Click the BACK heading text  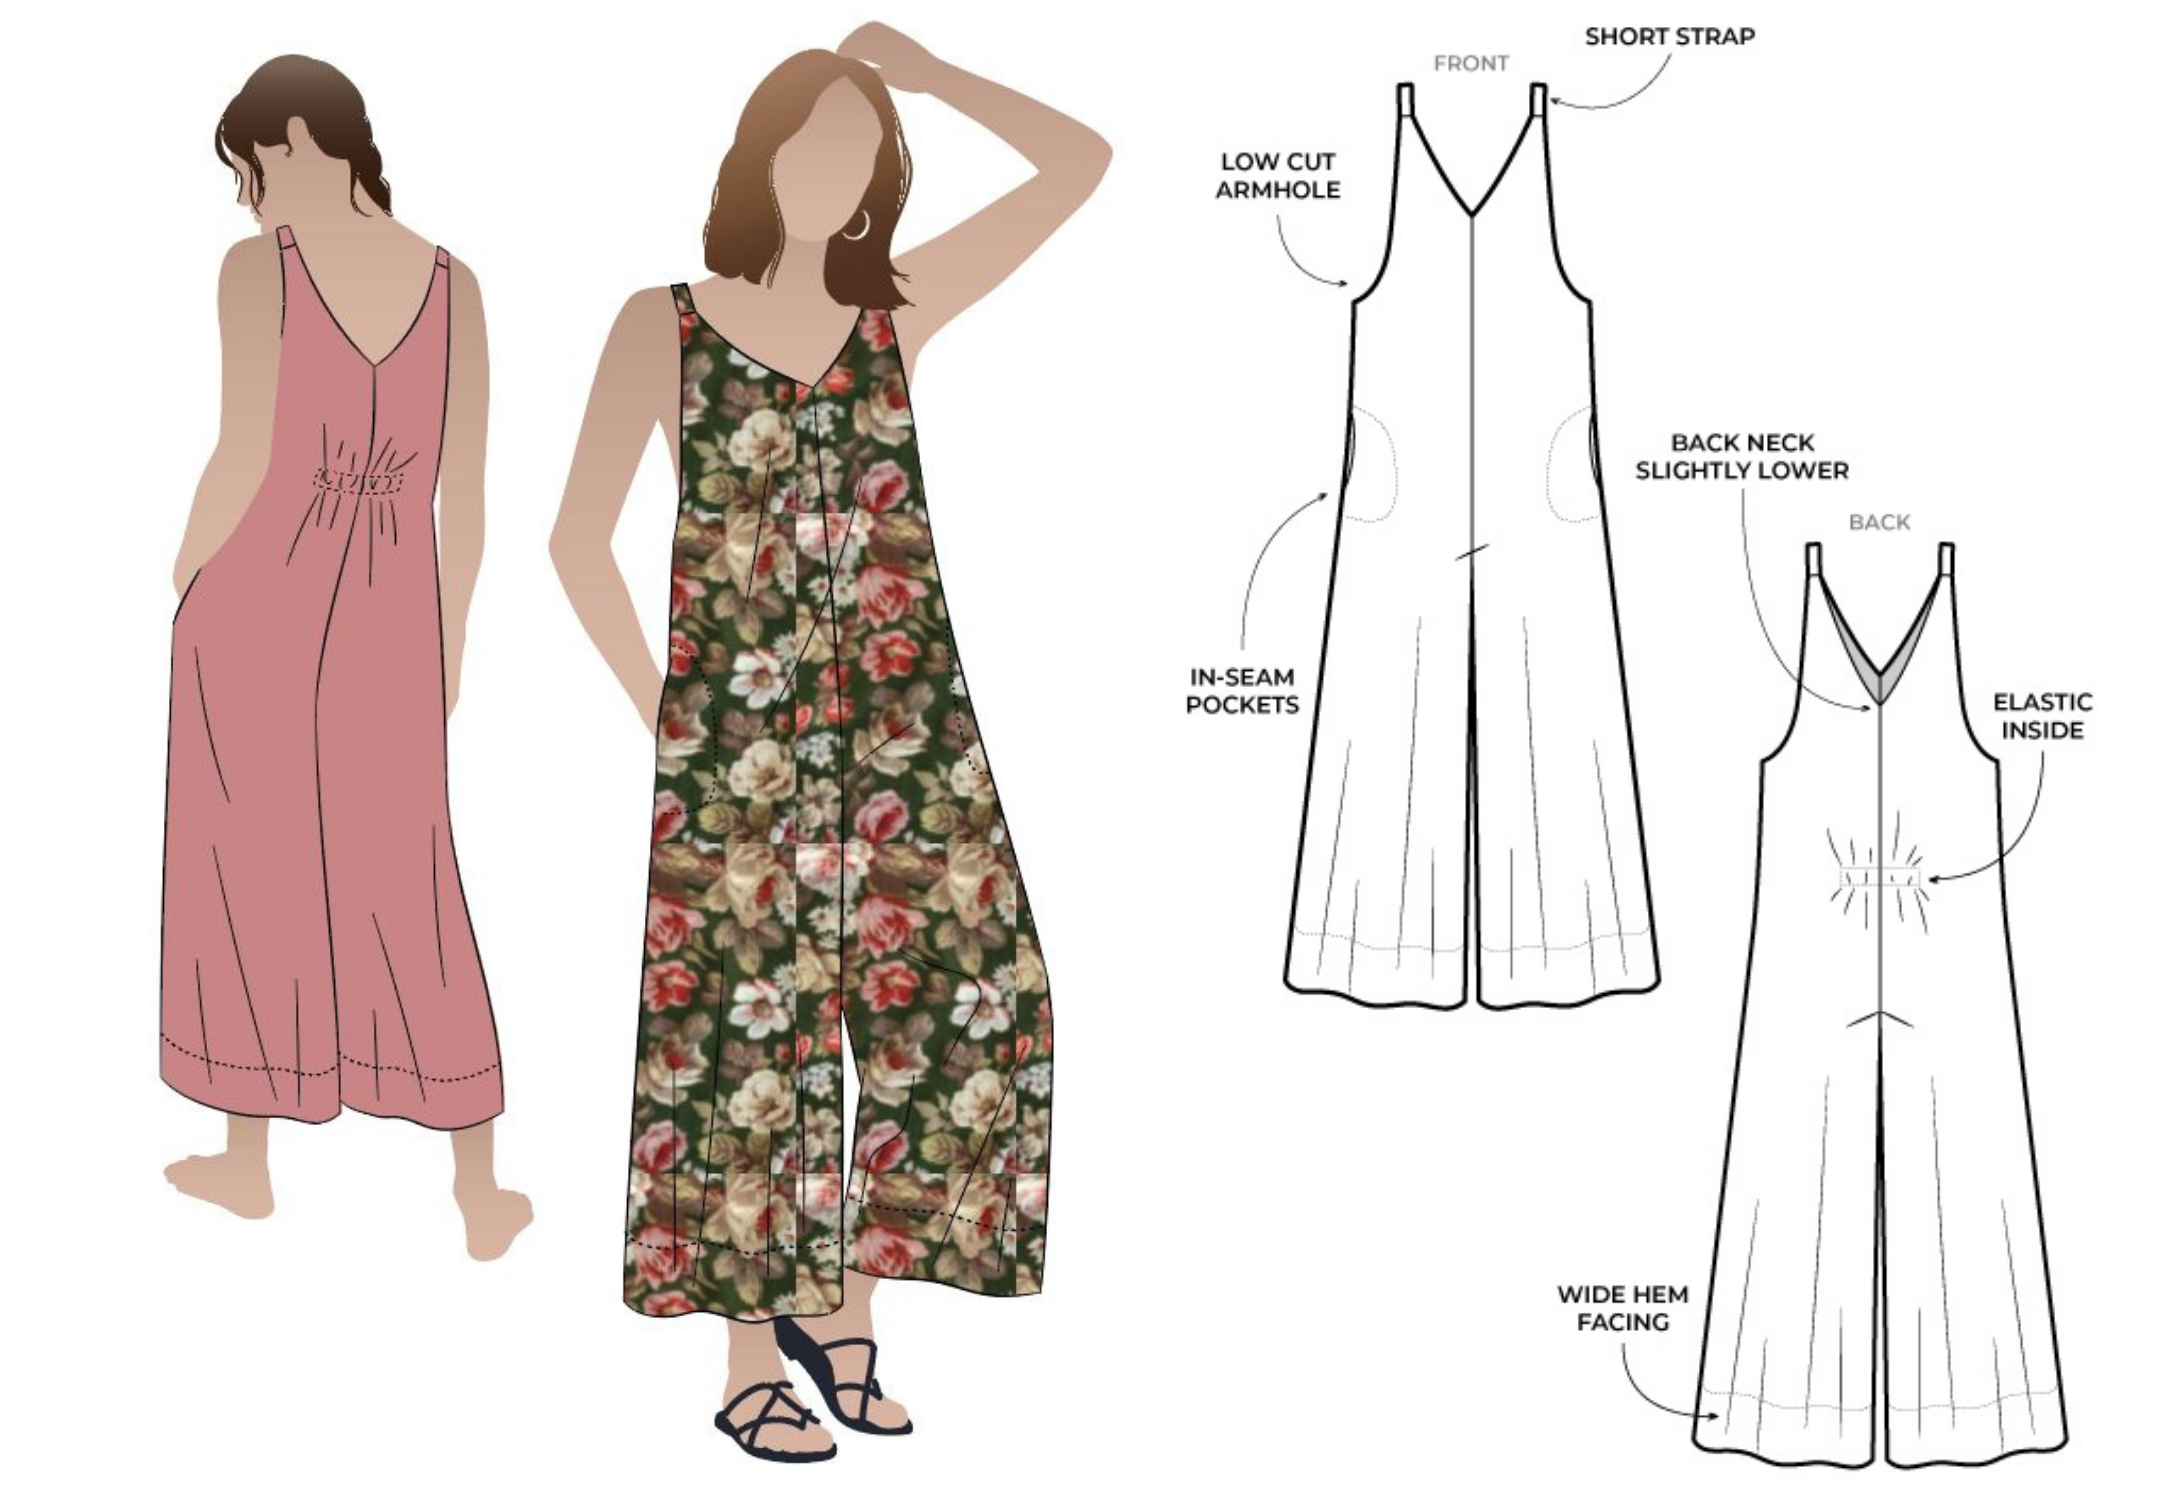click(1879, 522)
